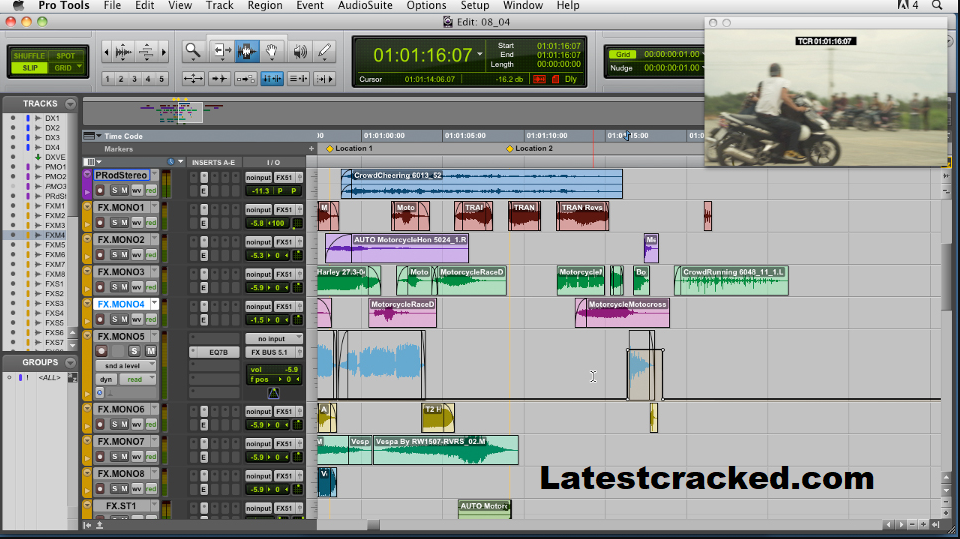
Task: Mute the FX.MONO5 track
Action: 150,351
